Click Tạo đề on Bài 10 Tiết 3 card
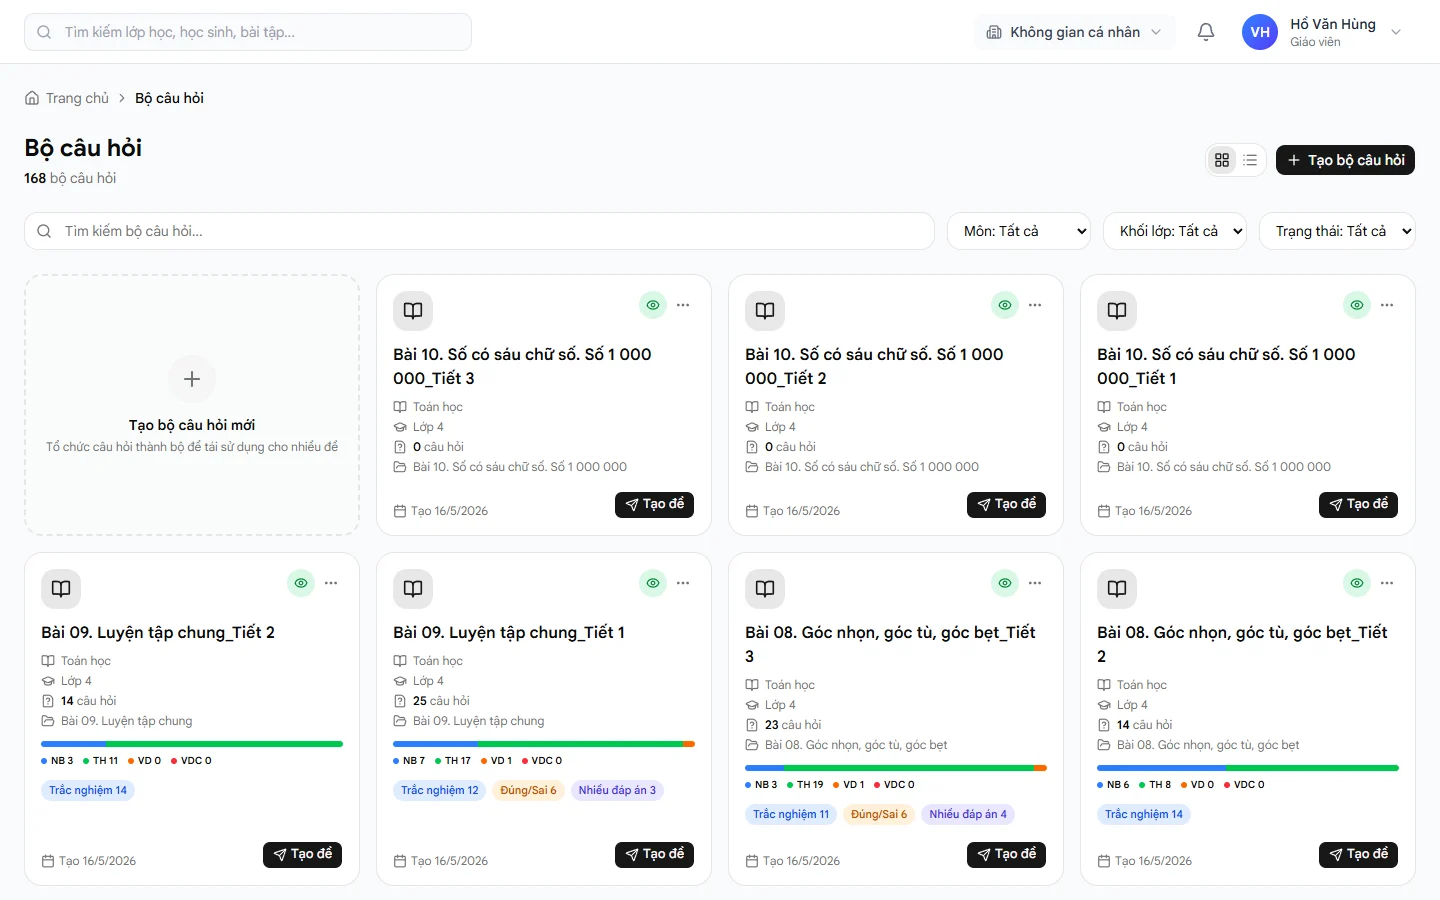This screenshot has height=900, width=1440. pos(654,505)
